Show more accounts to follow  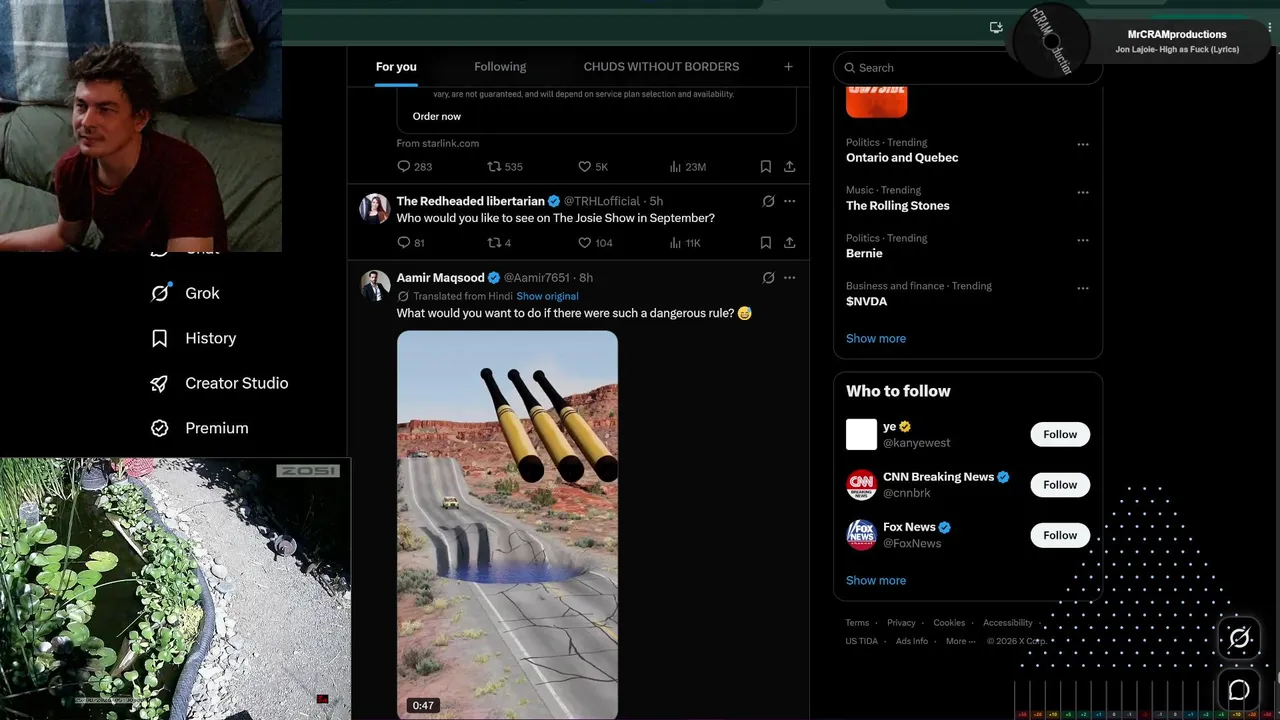tap(876, 581)
